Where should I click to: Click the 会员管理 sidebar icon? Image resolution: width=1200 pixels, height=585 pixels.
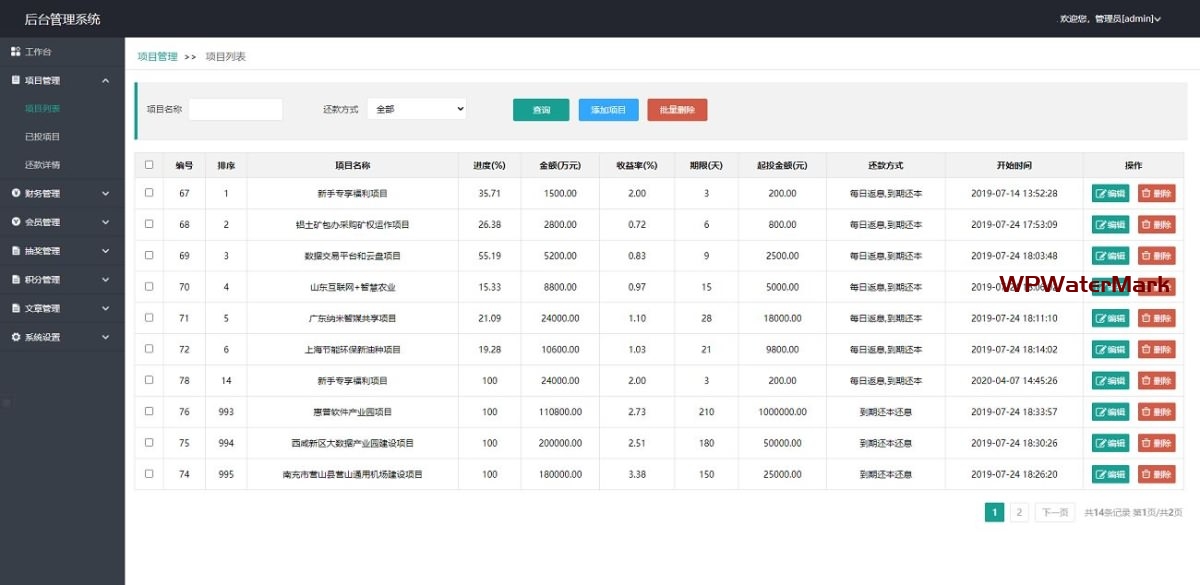(16, 222)
